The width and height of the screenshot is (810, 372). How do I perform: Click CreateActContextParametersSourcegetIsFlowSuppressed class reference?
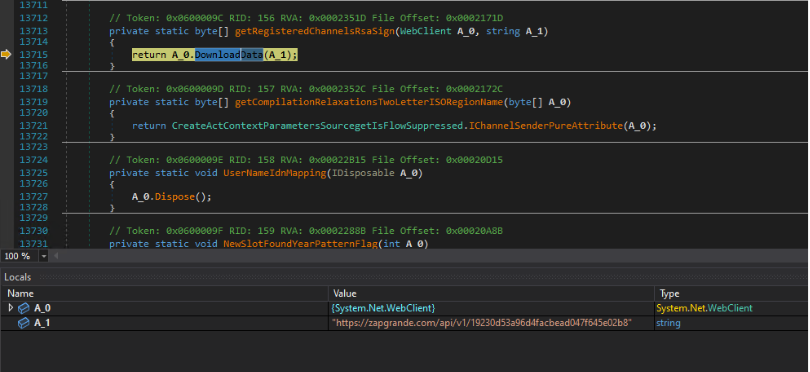317,126
